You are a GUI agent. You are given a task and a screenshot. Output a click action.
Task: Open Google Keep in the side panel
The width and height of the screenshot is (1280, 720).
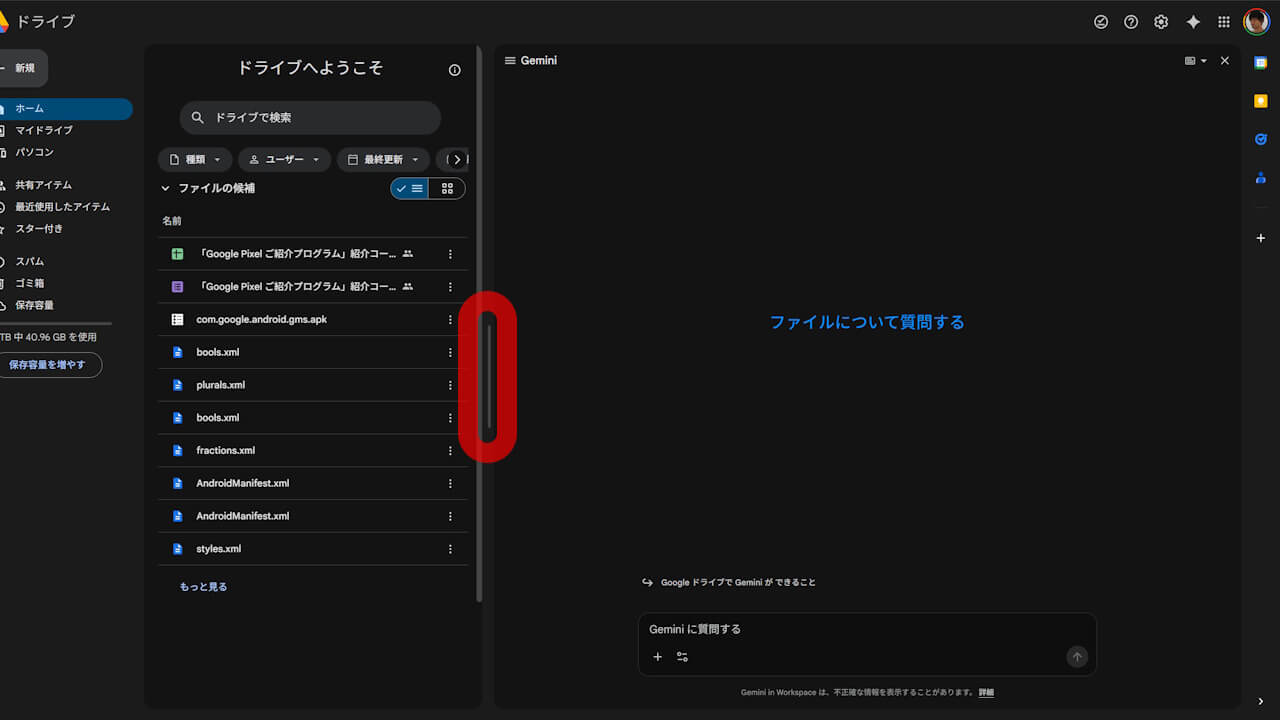tap(1261, 101)
